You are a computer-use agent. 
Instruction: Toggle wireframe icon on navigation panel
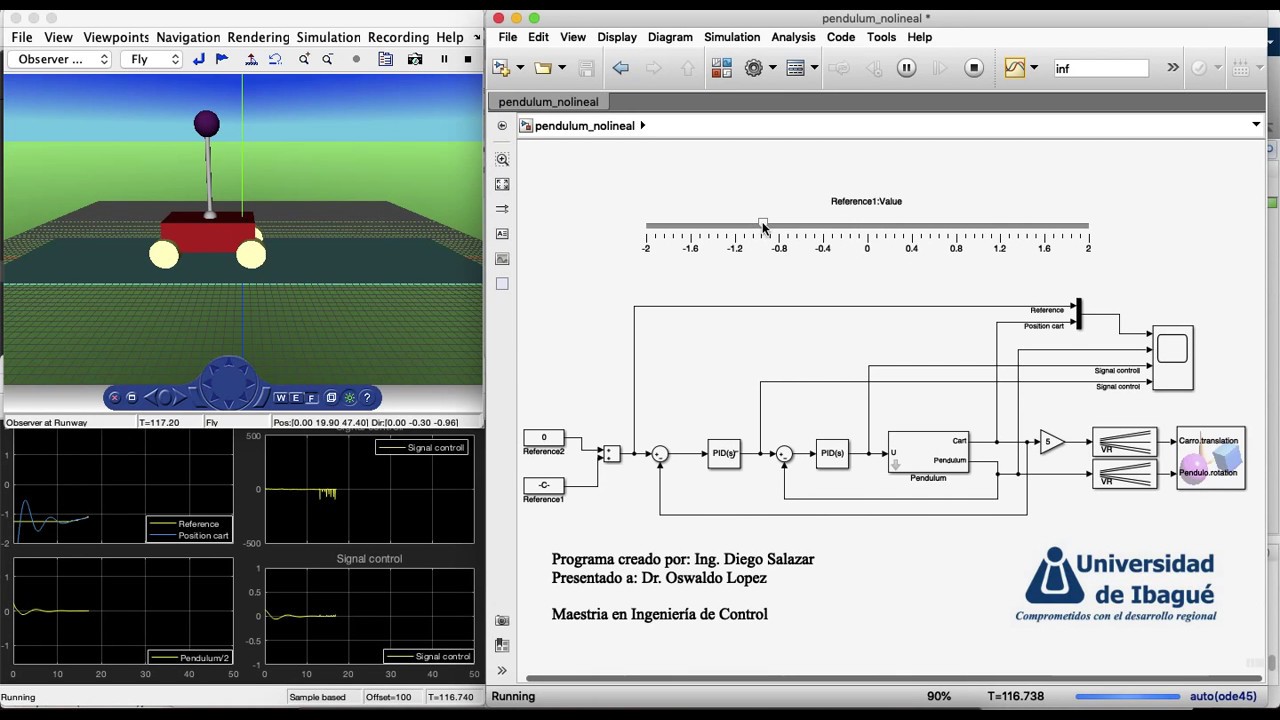(331, 398)
